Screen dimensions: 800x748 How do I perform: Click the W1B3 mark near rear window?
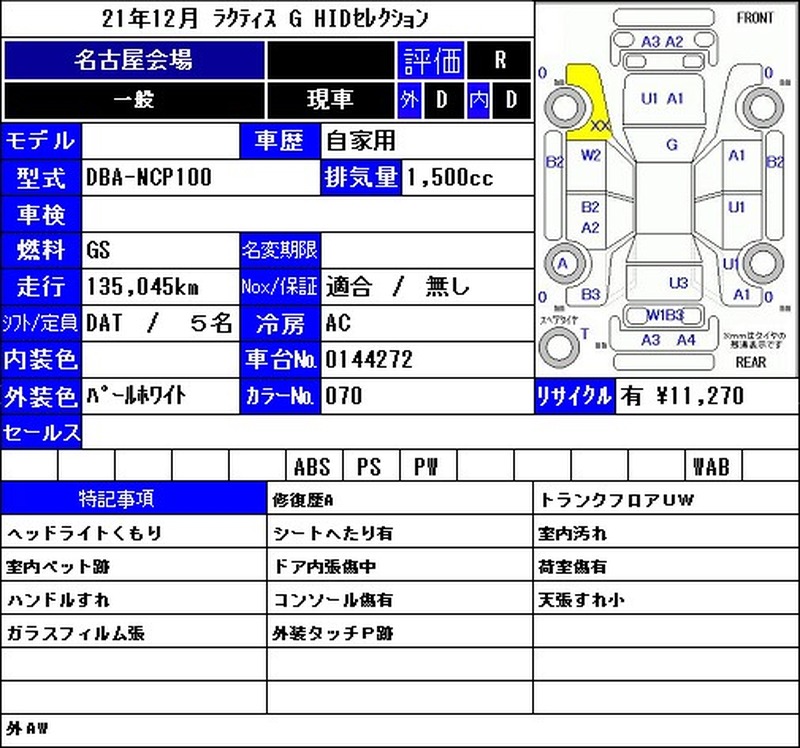click(x=665, y=315)
